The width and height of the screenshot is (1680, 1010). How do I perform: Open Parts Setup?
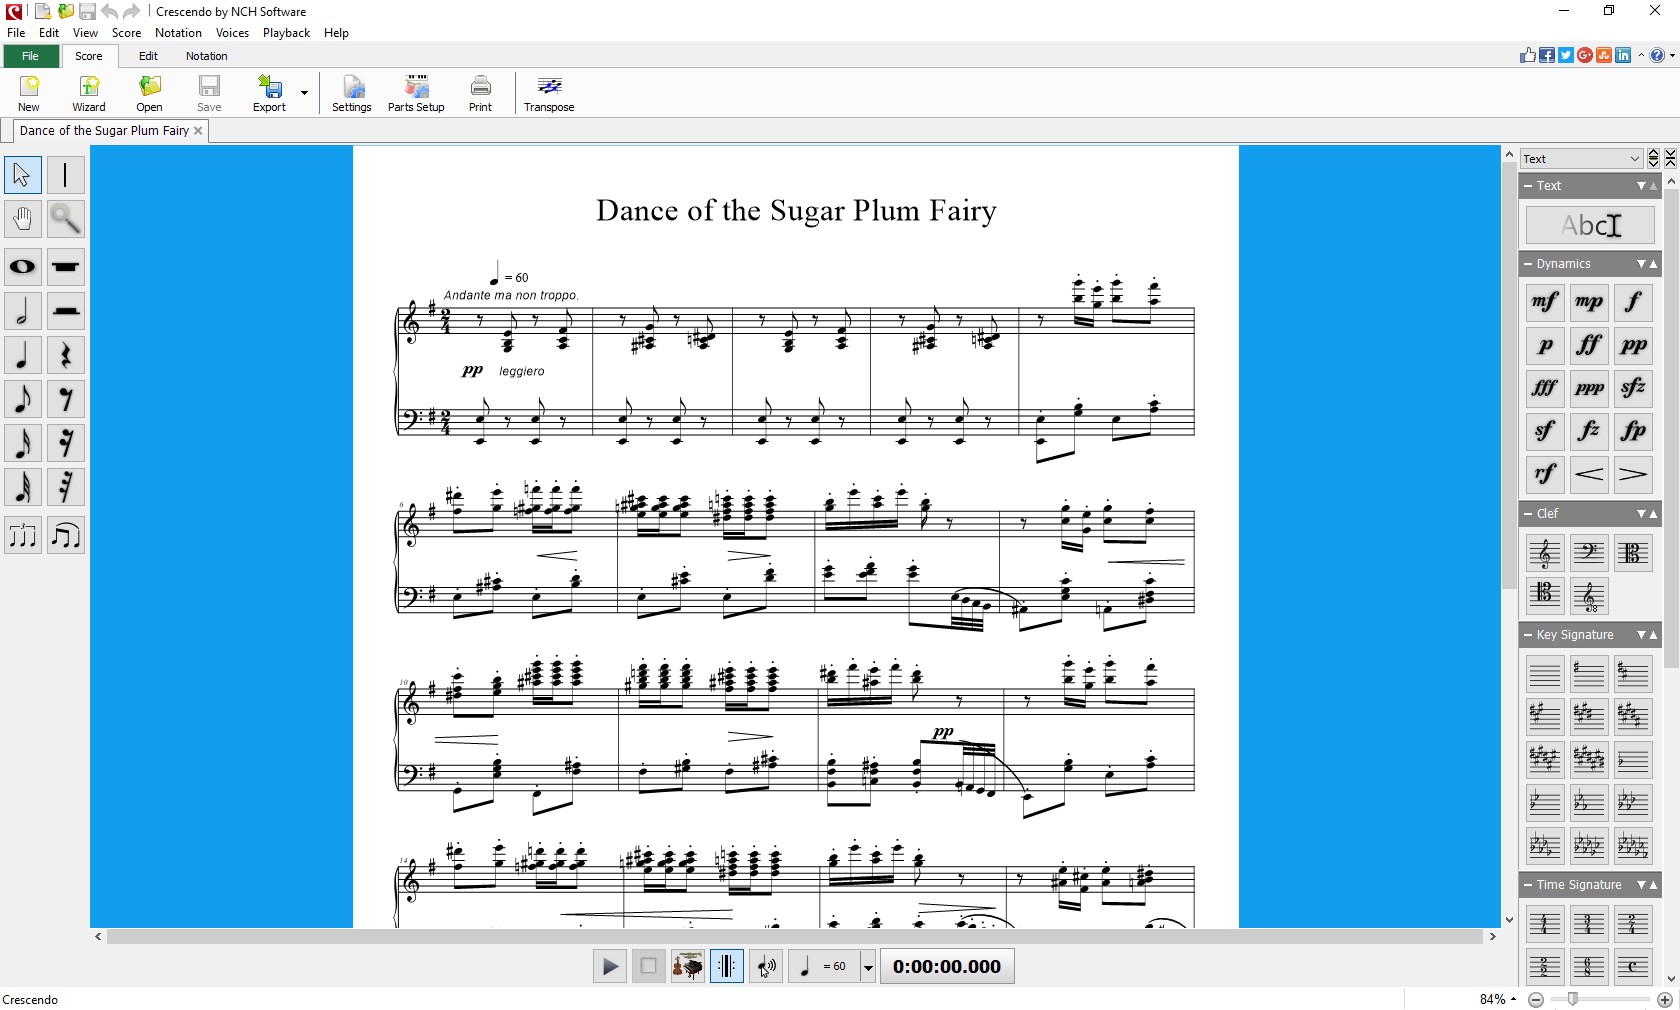point(415,92)
